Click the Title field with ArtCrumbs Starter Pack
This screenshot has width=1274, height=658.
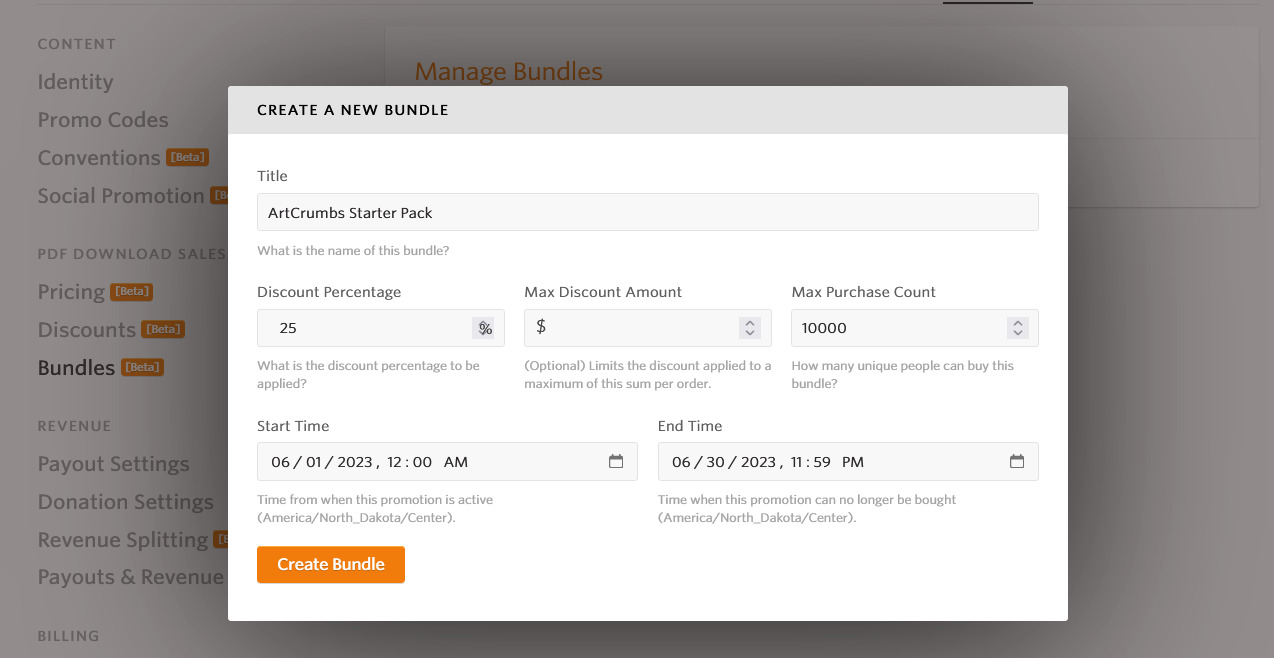click(648, 212)
